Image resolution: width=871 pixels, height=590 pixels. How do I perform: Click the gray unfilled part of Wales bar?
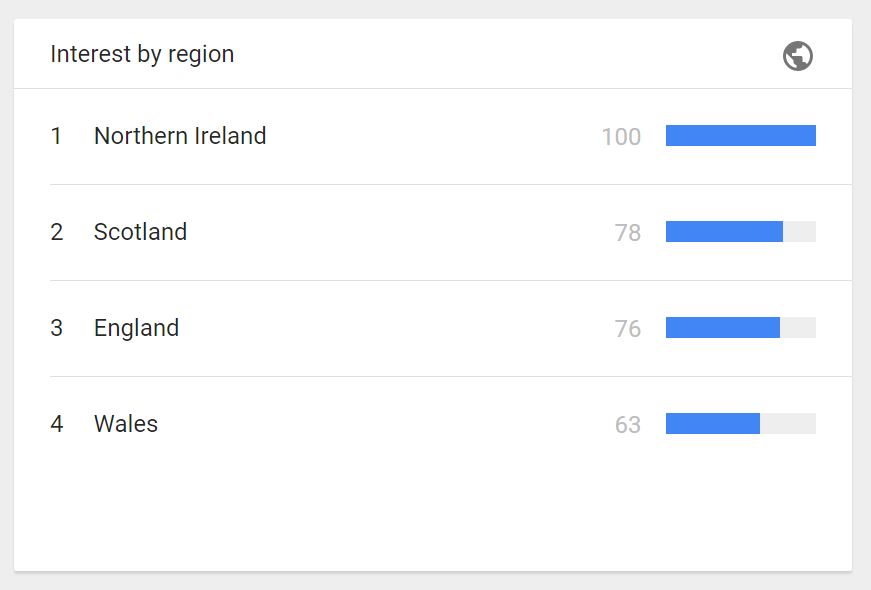[x=788, y=424]
